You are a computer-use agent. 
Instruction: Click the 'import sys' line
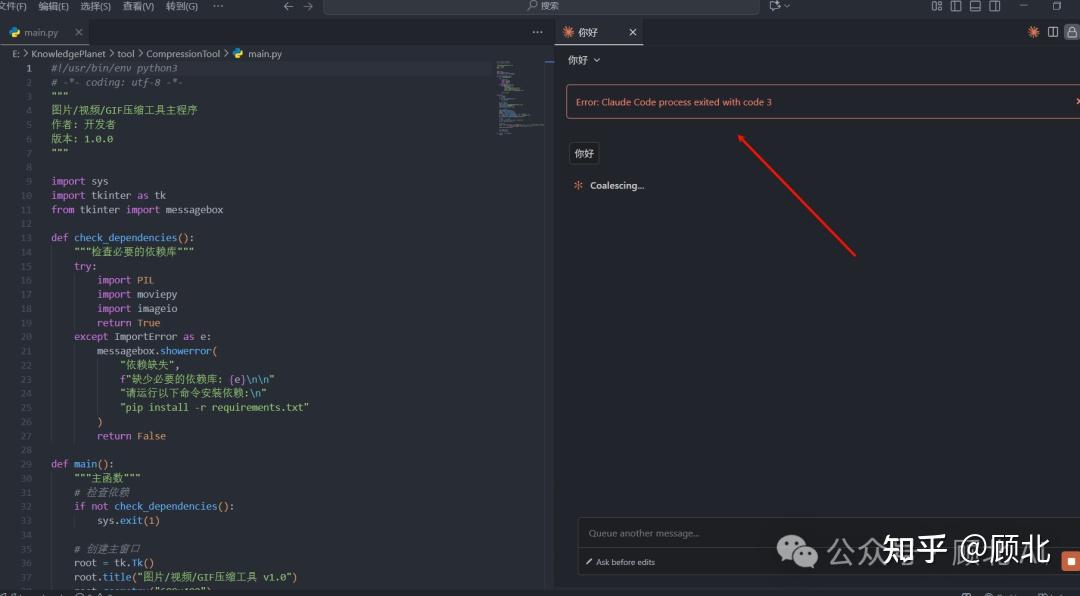79,181
